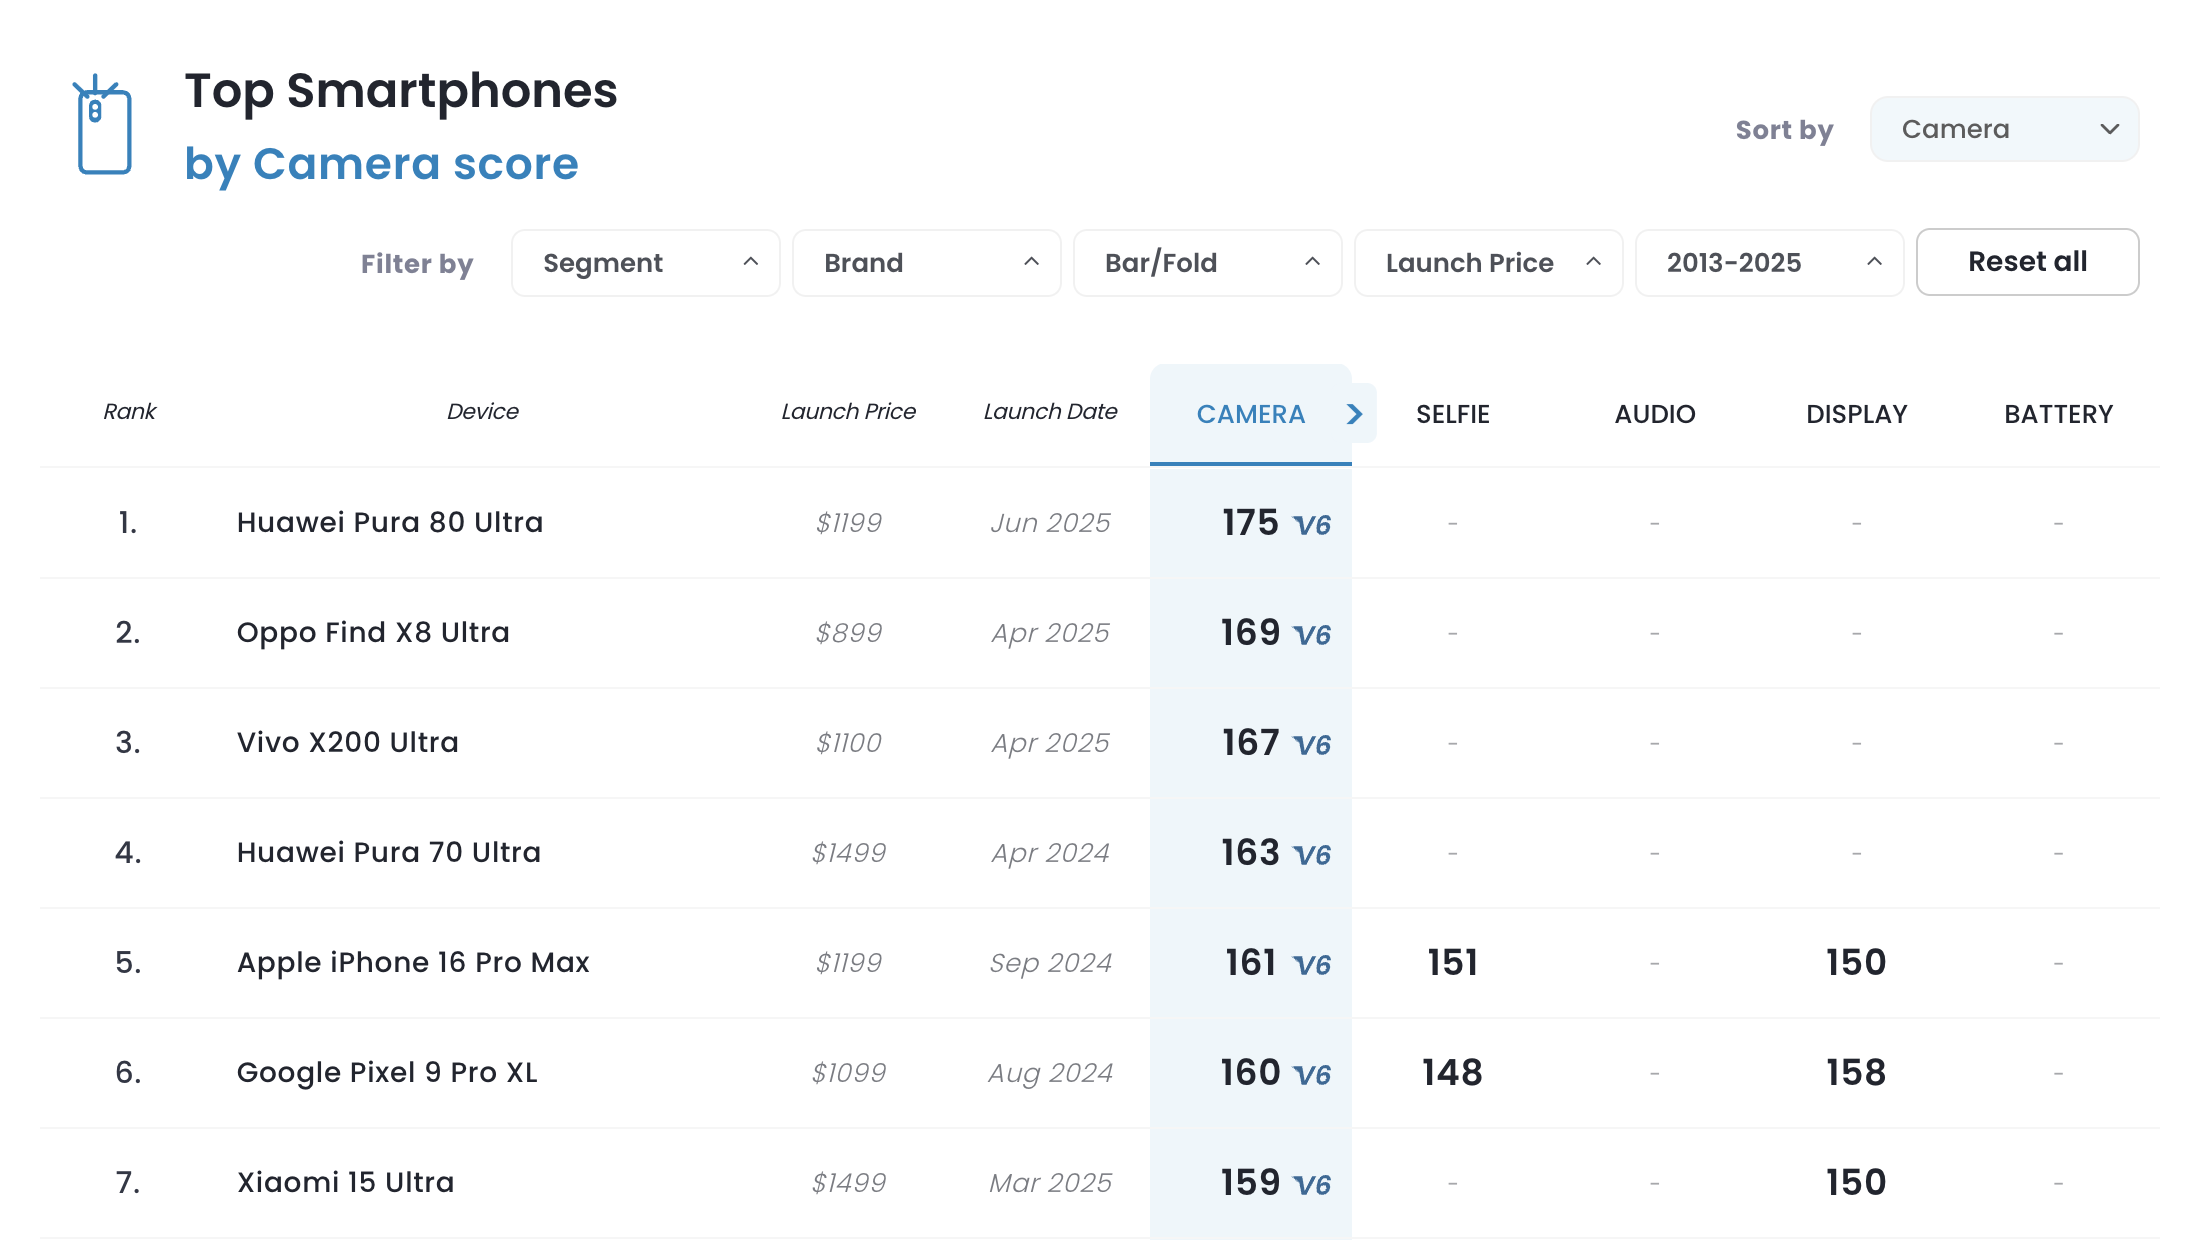Viewport: 2196px width, 1240px height.
Task: Switch to the SELFIE score tab
Action: coord(1453,414)
